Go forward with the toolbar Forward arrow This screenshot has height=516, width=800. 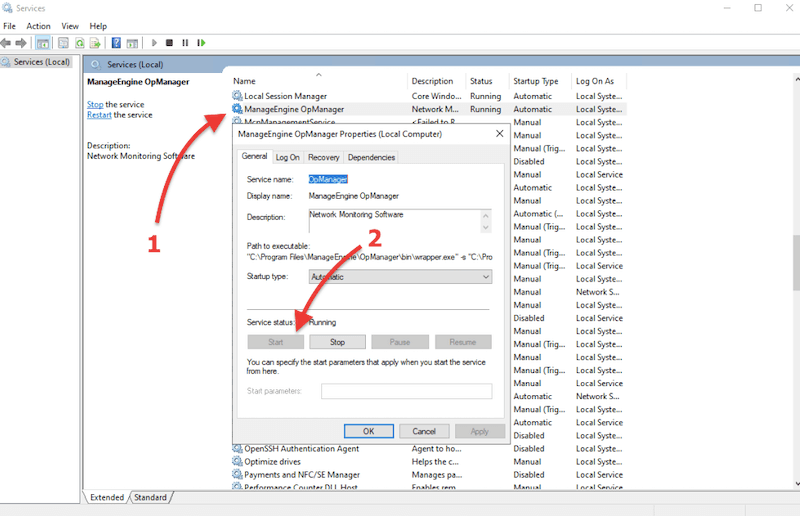click(x=21, y=43)
